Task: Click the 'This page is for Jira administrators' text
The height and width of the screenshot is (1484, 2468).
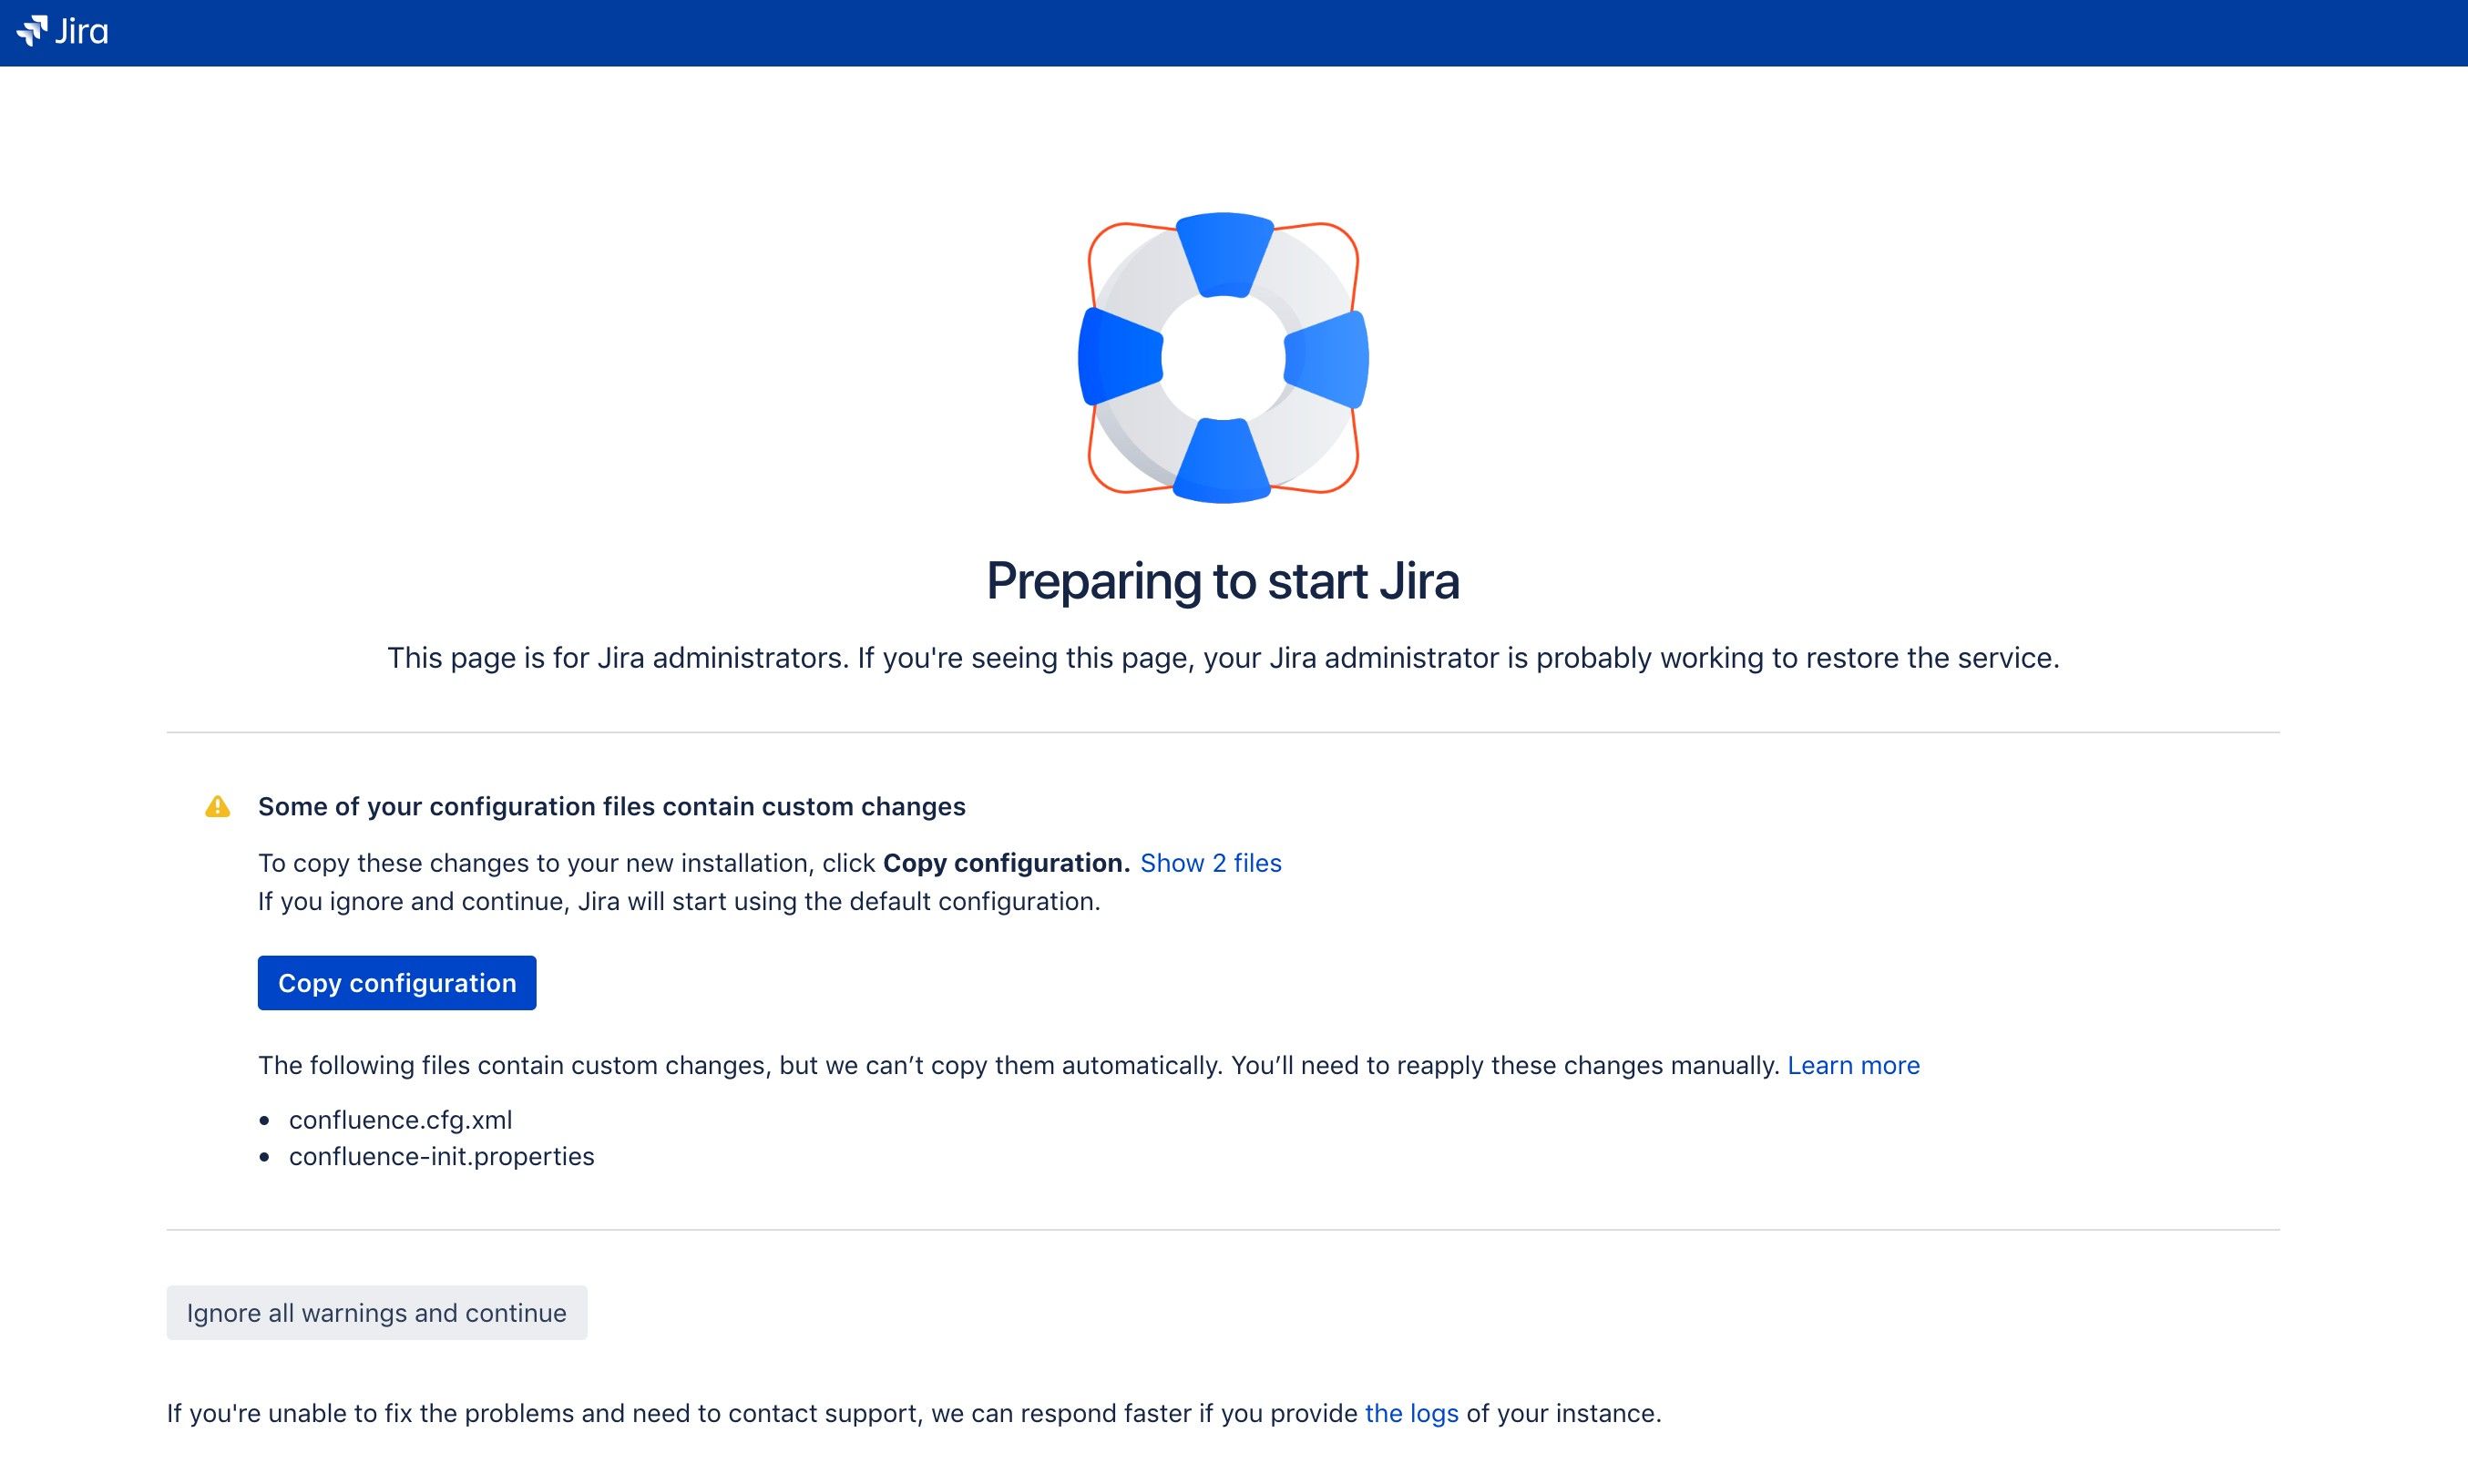Action: pyautogui.click(x=1223, y=658)
